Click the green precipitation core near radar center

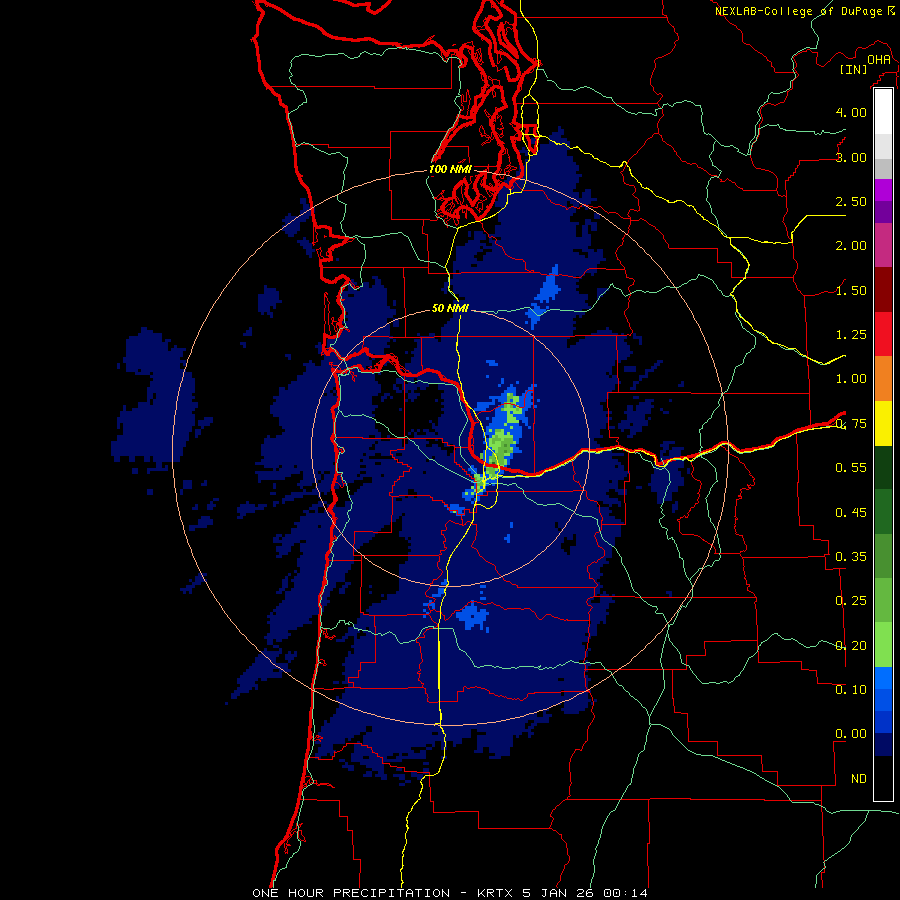502,445
